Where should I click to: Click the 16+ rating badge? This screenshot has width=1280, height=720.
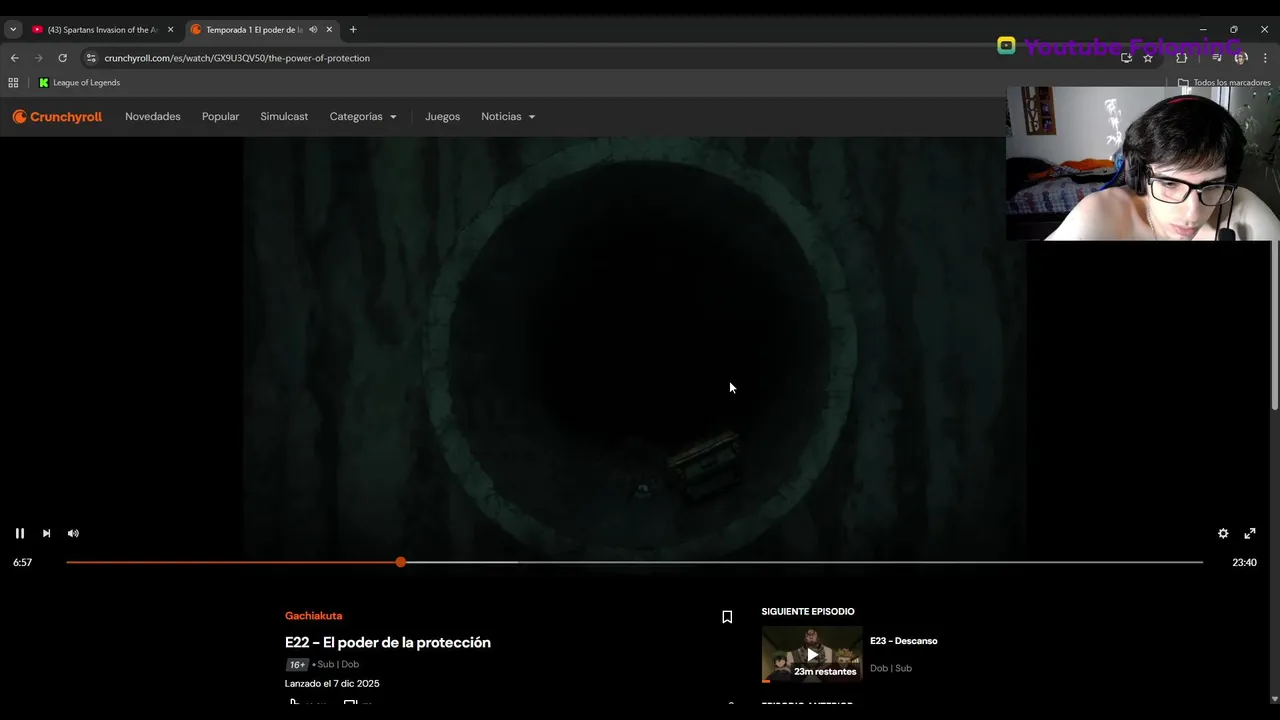pos(297,665)
